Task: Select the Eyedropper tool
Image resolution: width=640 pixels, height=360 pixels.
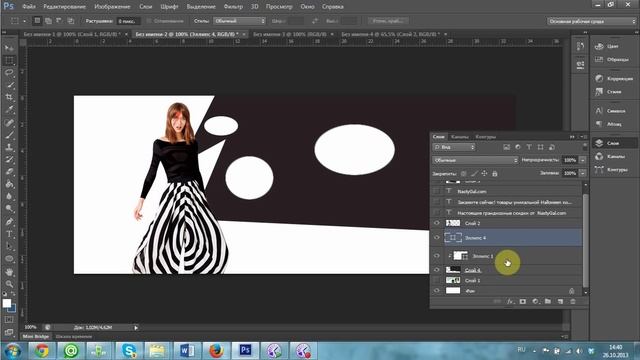Action: click(9, 109)
